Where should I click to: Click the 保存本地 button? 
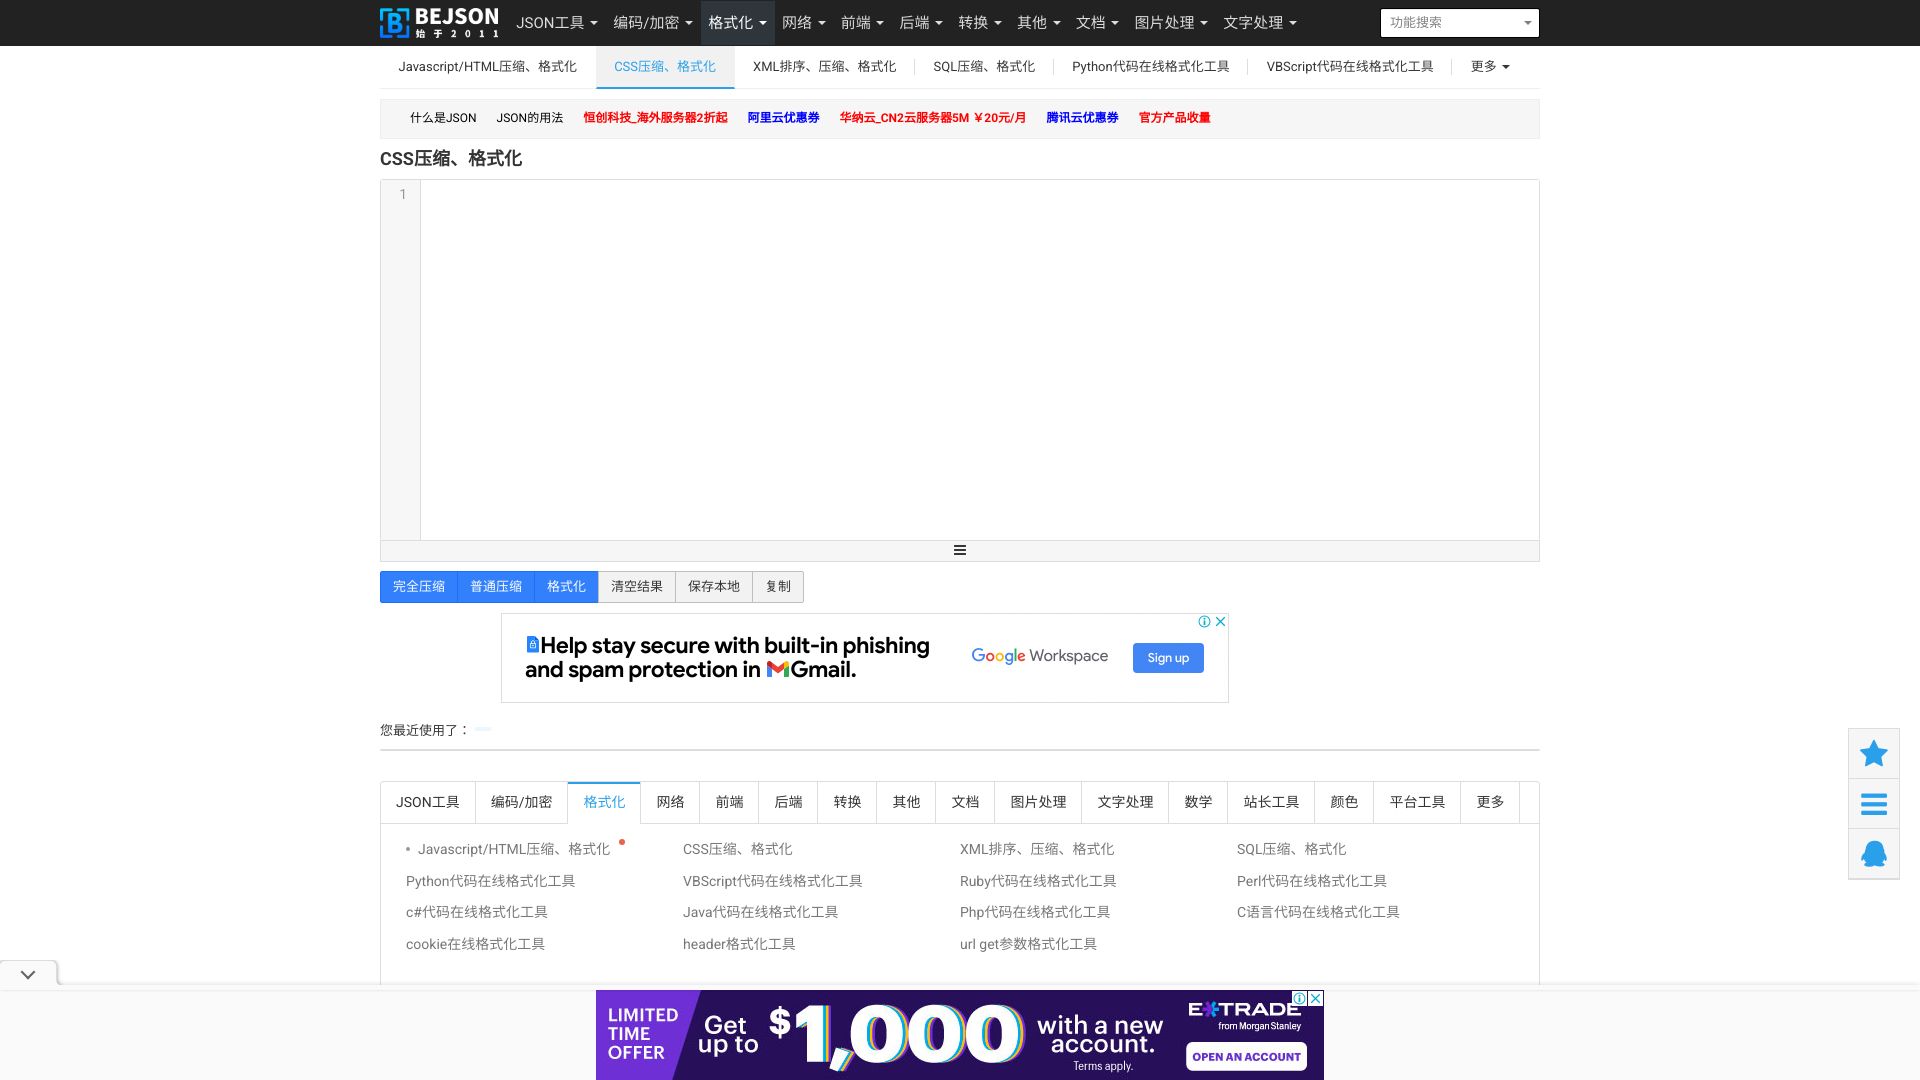[714, 587]
